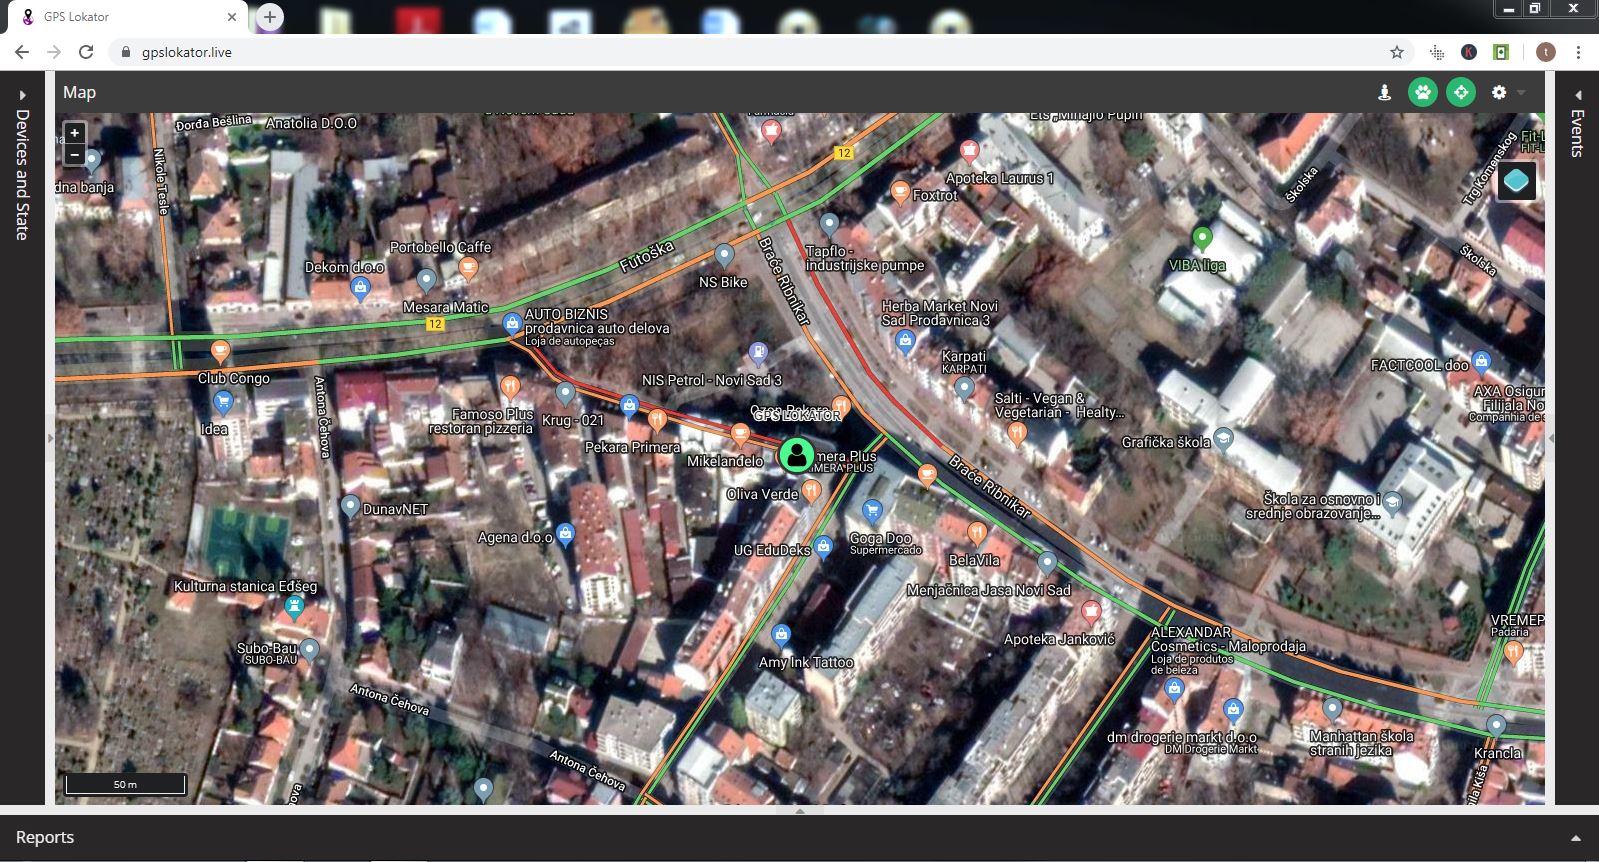Collapse handle on right map edge
Viewport: 1599px width, 862px height.
1551,438
